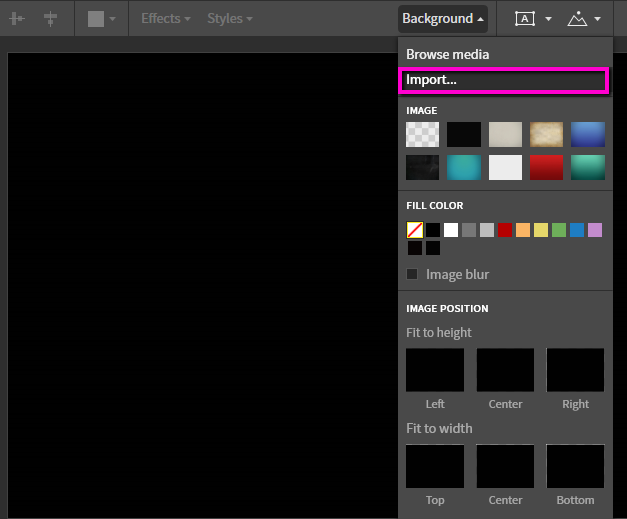Open the Effects dropdown
Screen dimensions: 627x519
point(166,18)
